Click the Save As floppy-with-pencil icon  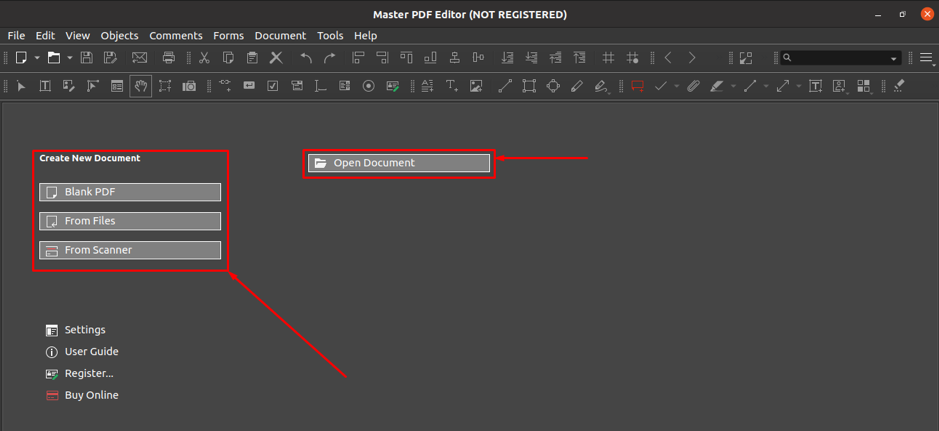click(110, 57)
